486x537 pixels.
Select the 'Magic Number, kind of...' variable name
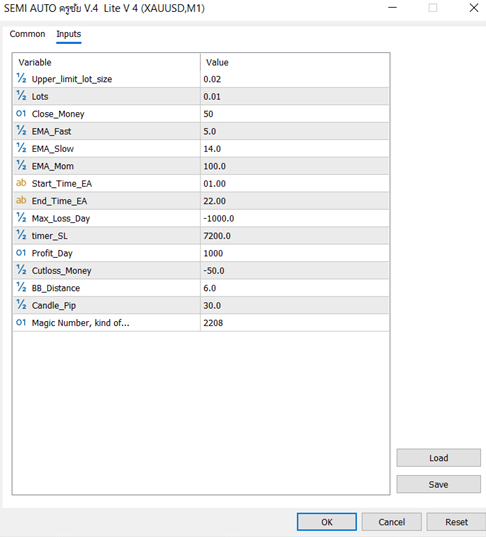[80, 323]
